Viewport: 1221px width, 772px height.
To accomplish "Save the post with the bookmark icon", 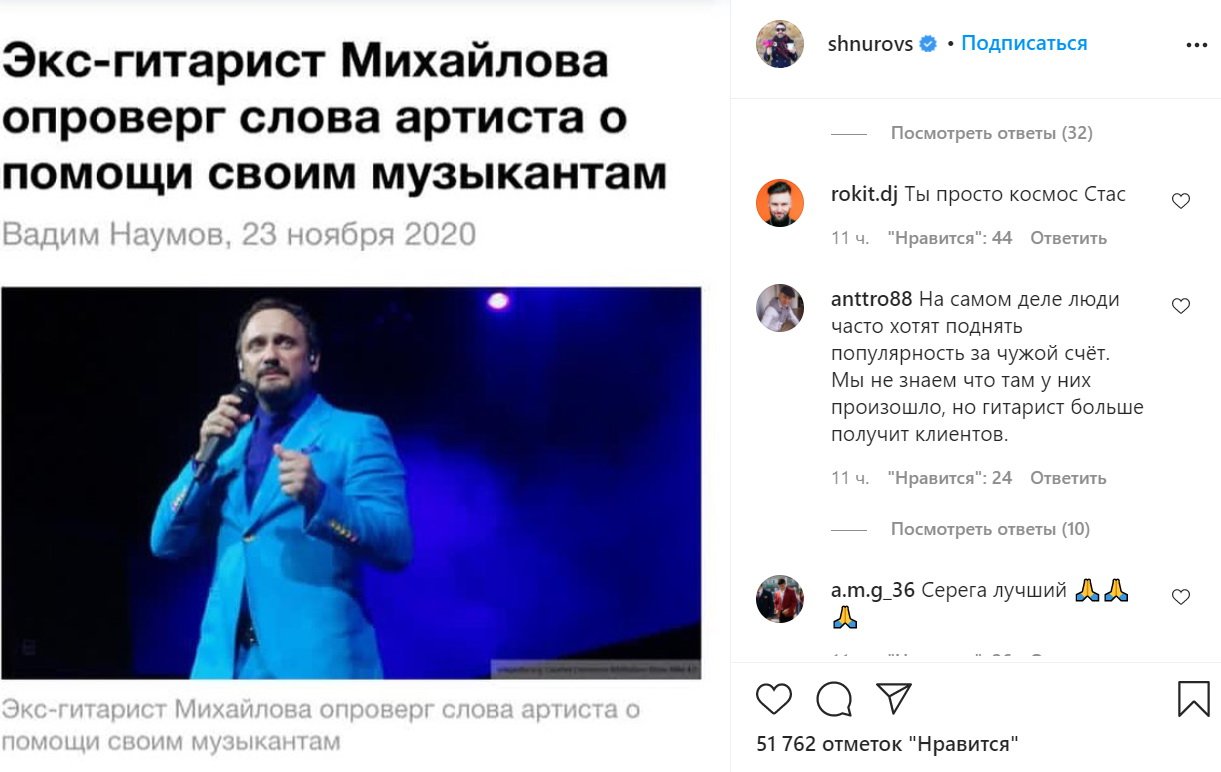I will [1194, 699].
